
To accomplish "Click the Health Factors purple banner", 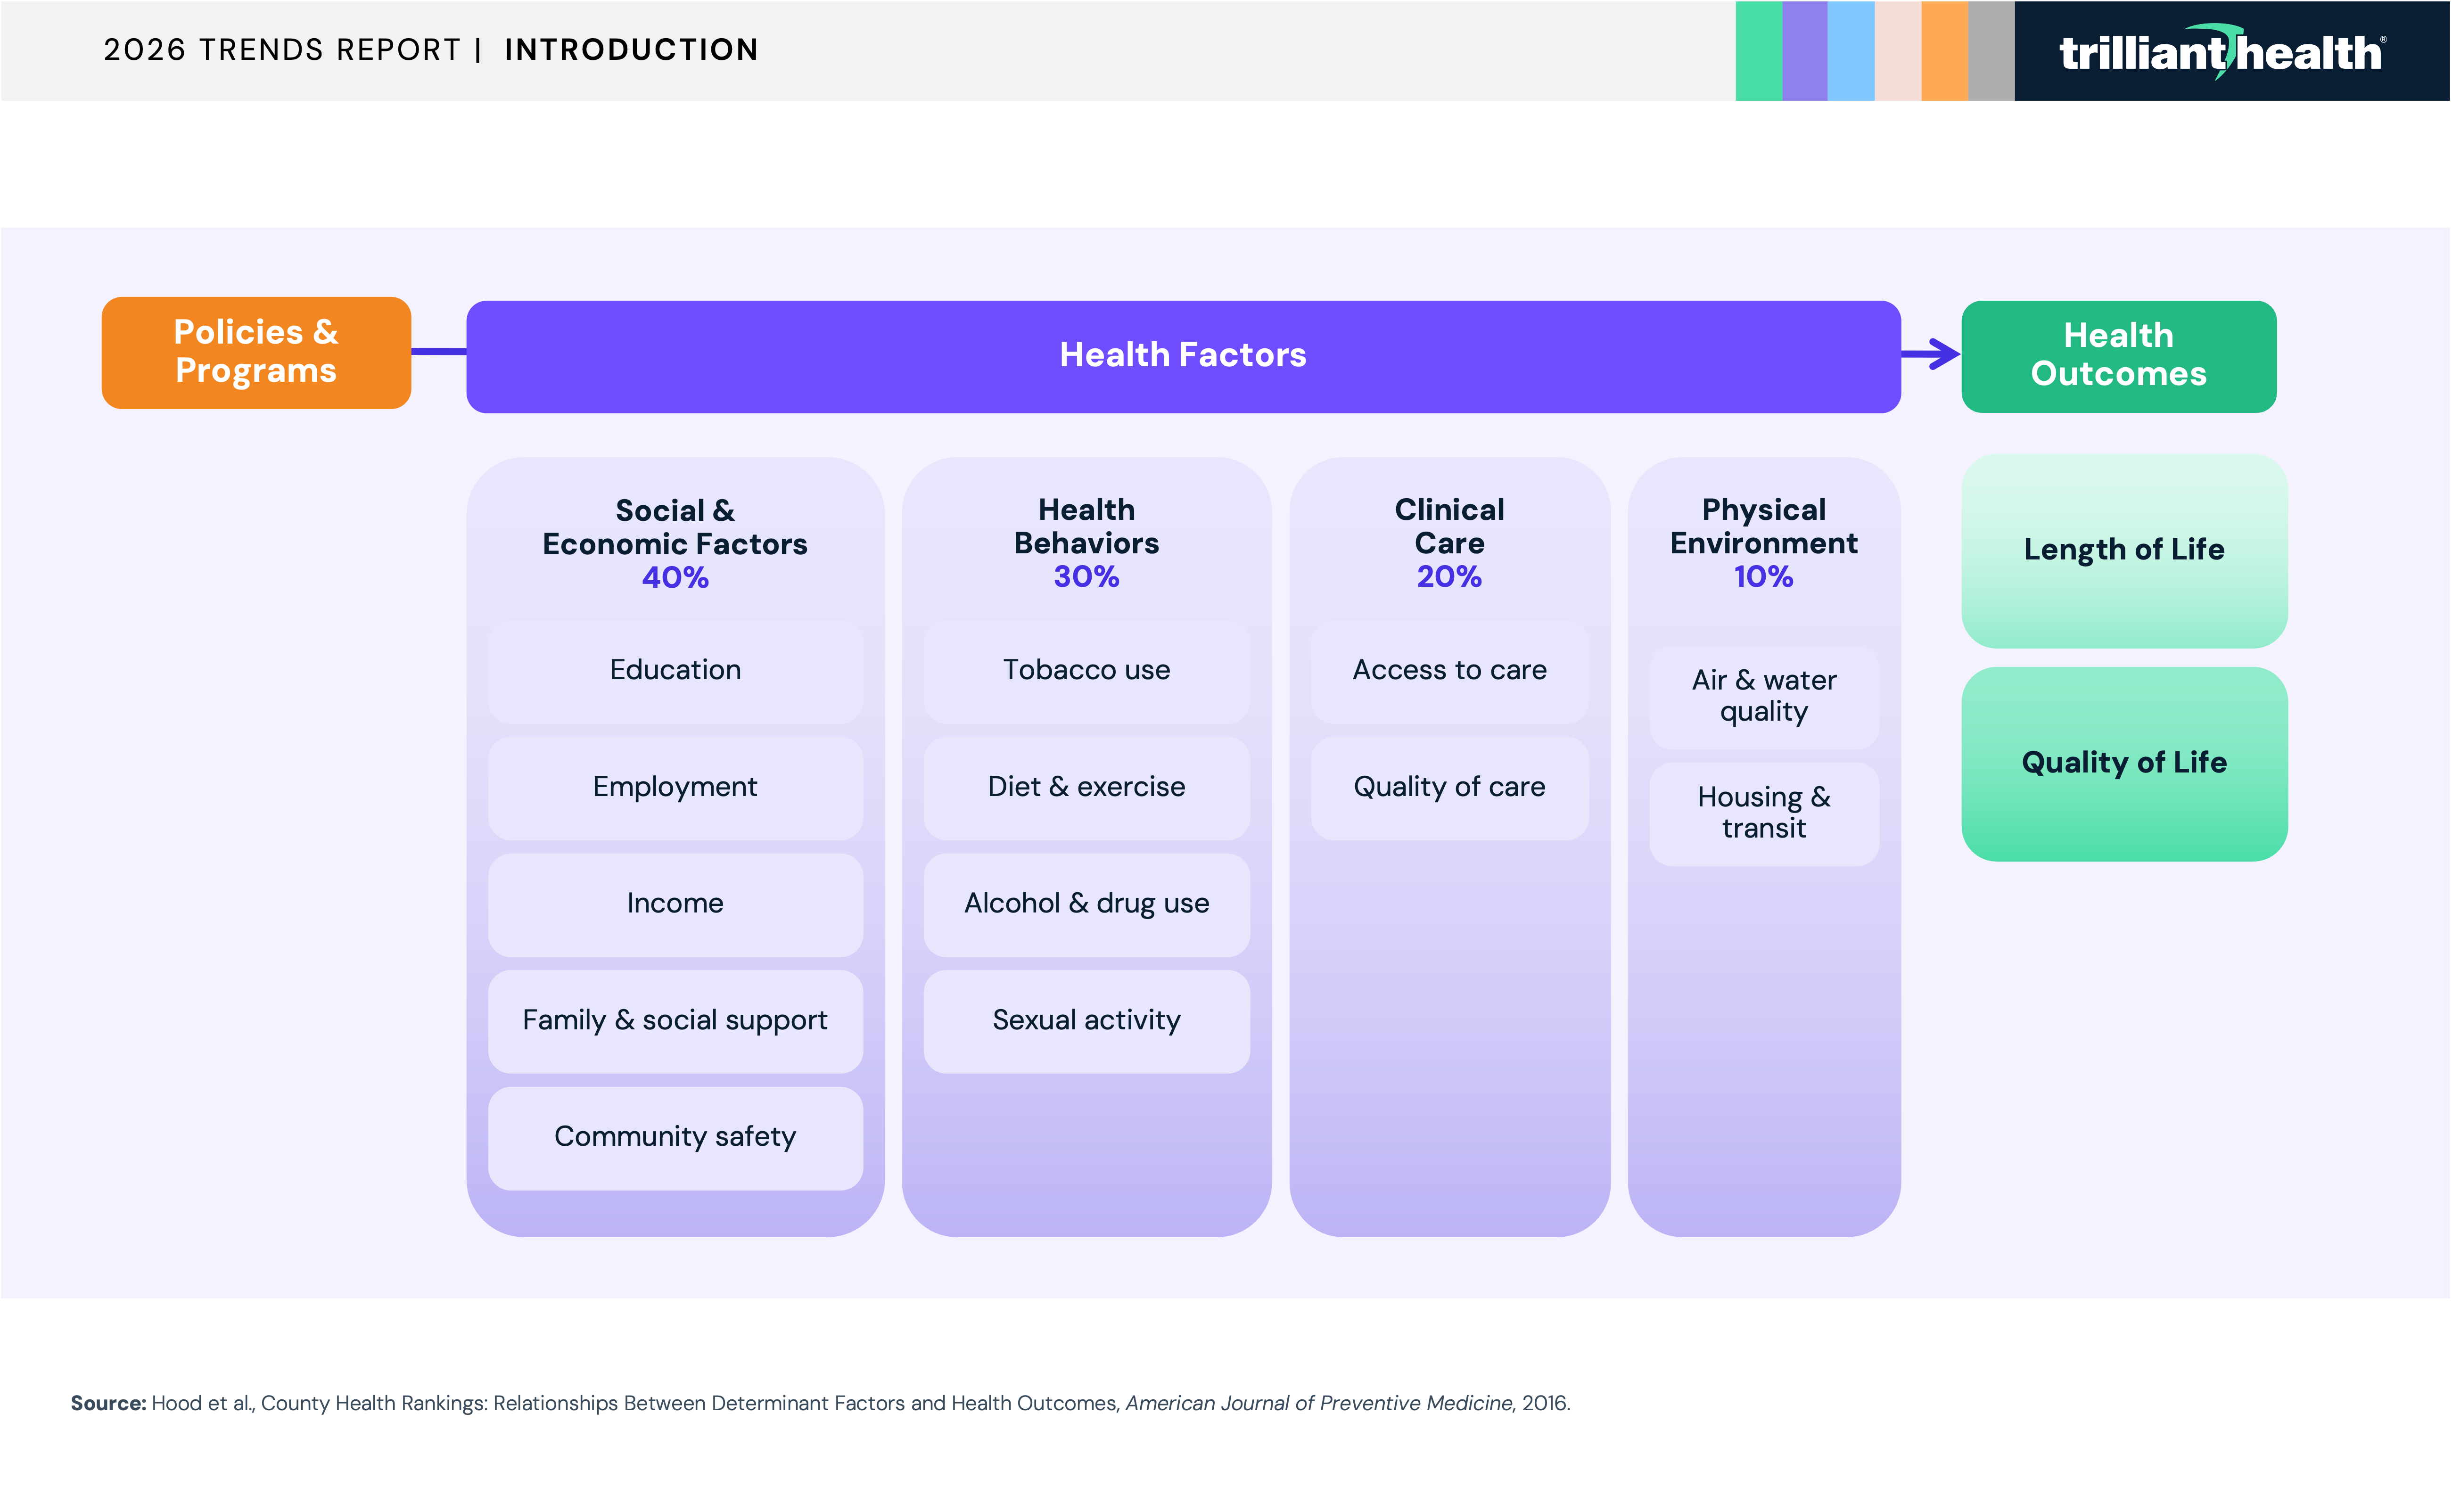I will 1183,356.
